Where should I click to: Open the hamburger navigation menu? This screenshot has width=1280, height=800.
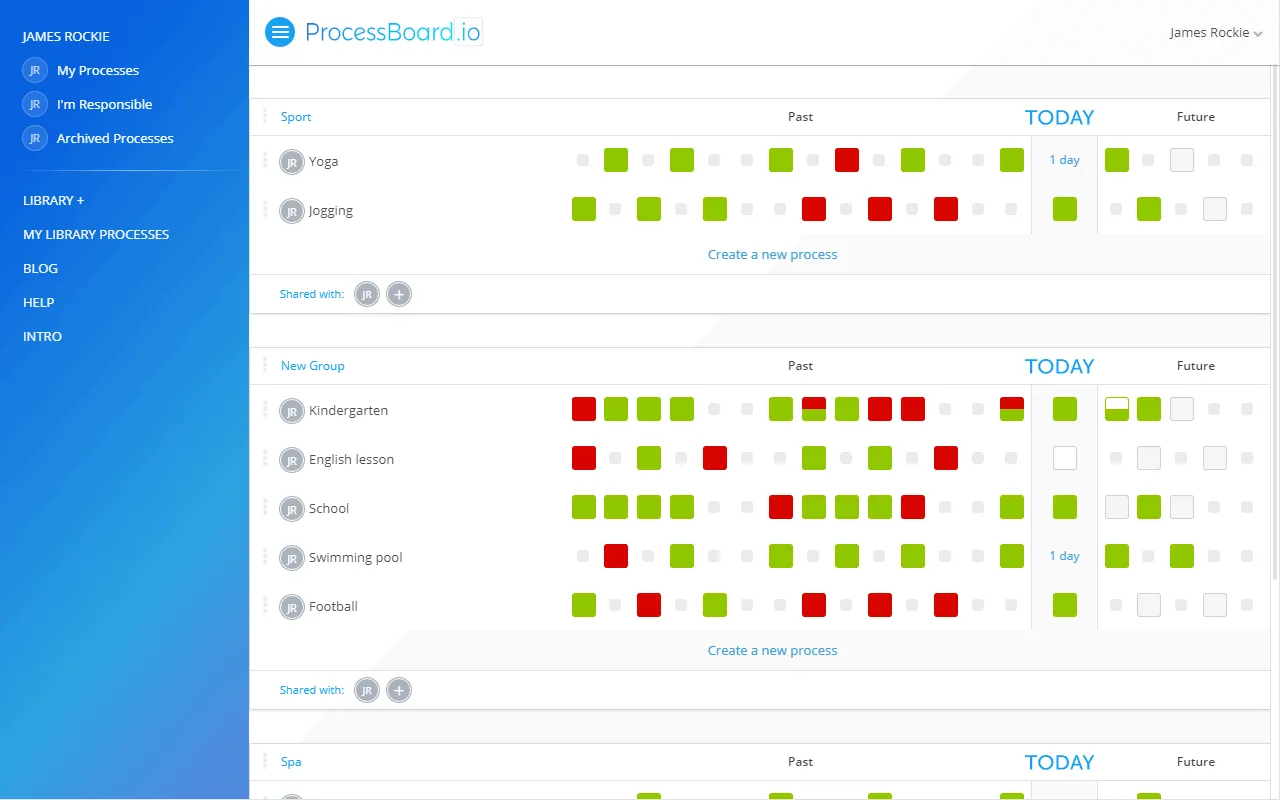point(280,31)
